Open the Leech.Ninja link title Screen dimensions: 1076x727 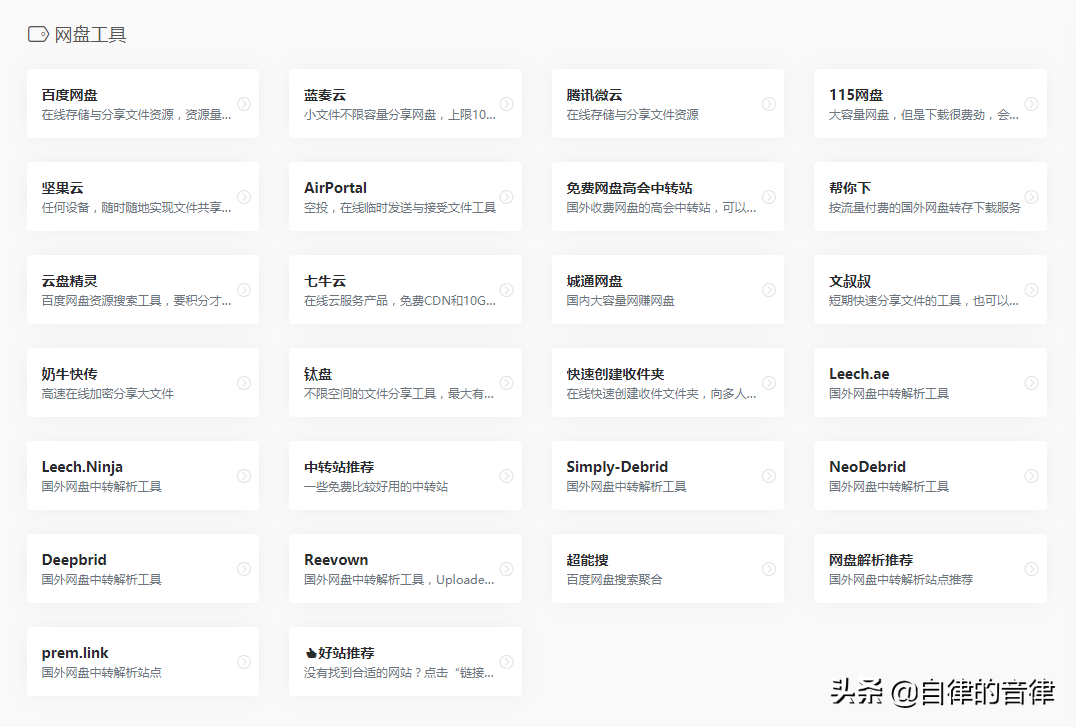(82, 467)
